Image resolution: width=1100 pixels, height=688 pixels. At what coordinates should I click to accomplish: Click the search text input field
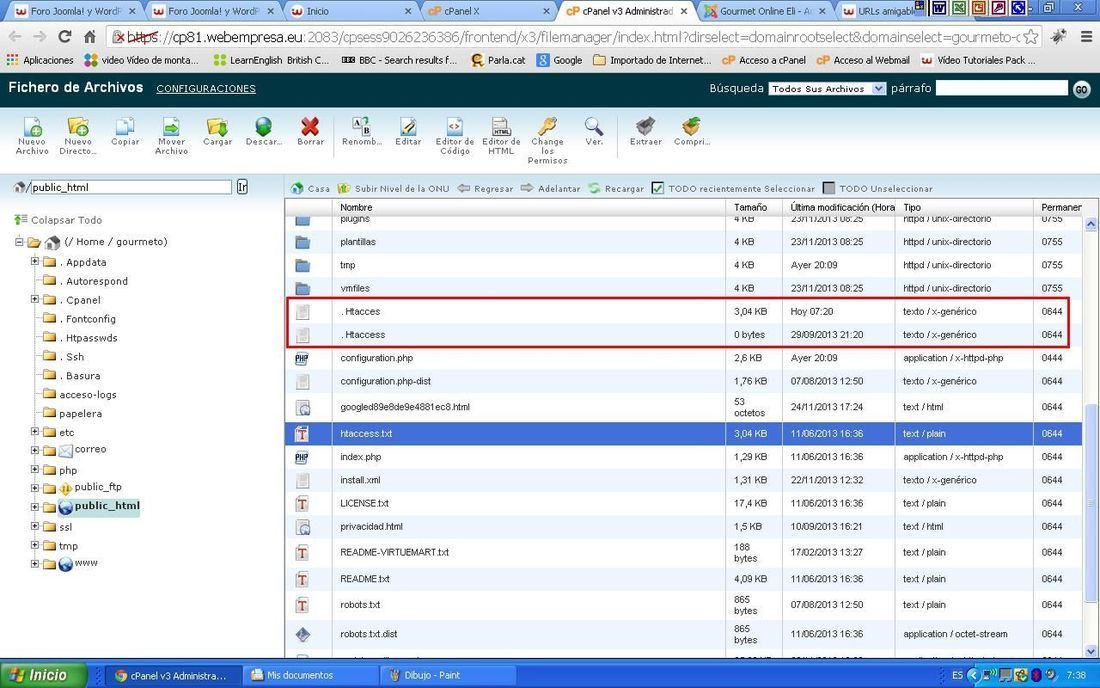click(1002, 88)
